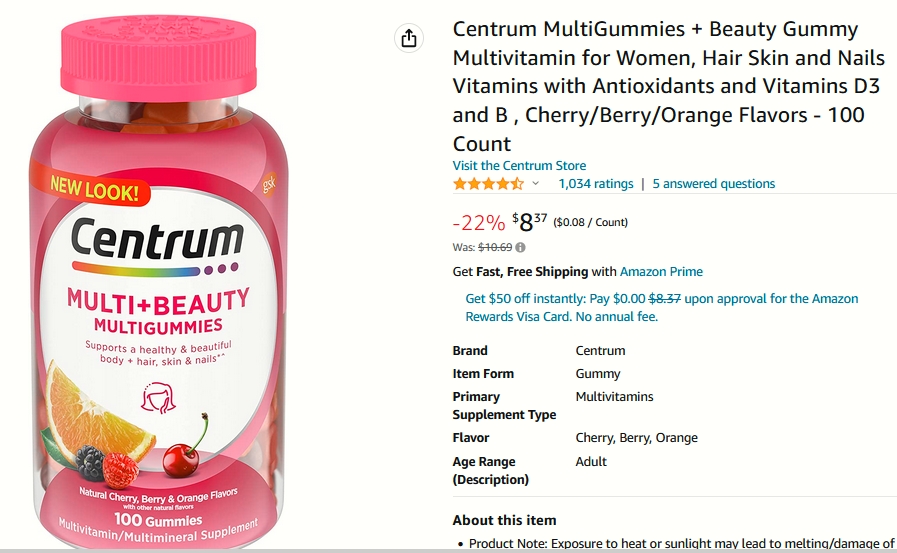This screenshot has width=897, height=553.
Task: Click the star rating icons
Action: (x=488, y=184)
